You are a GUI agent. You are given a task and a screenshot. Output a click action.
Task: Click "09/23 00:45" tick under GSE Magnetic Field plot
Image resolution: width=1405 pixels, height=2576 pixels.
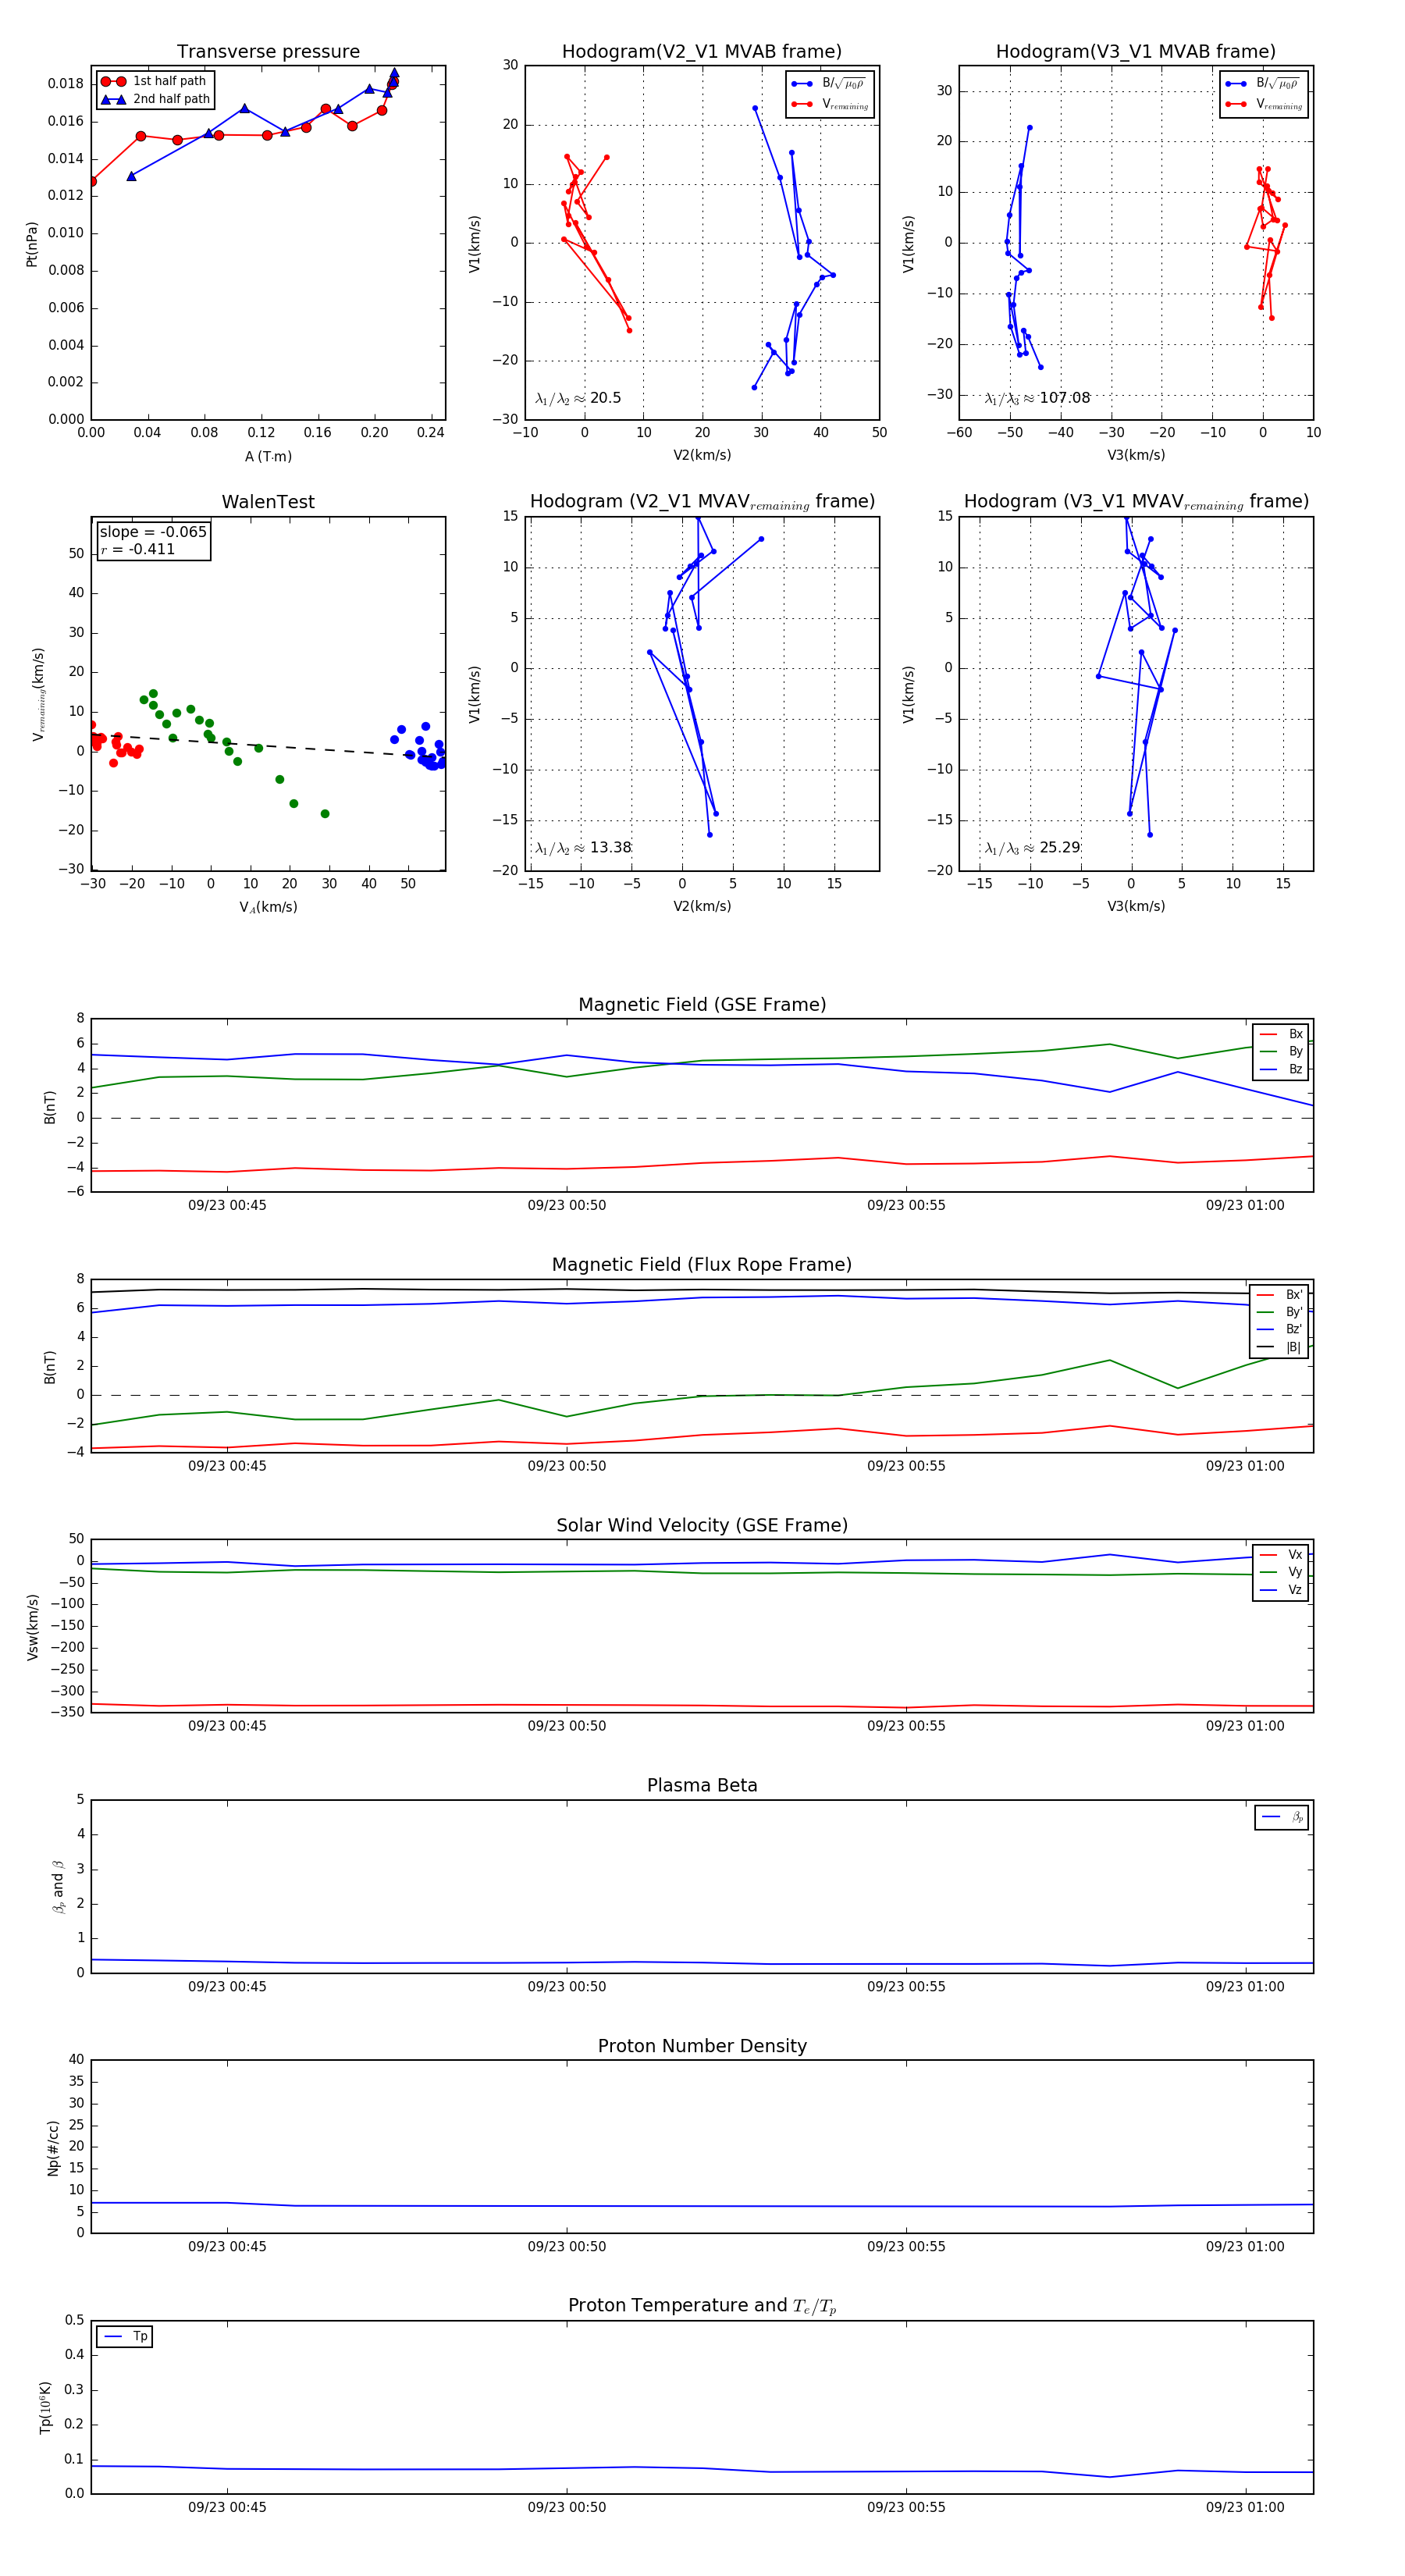227,1205
